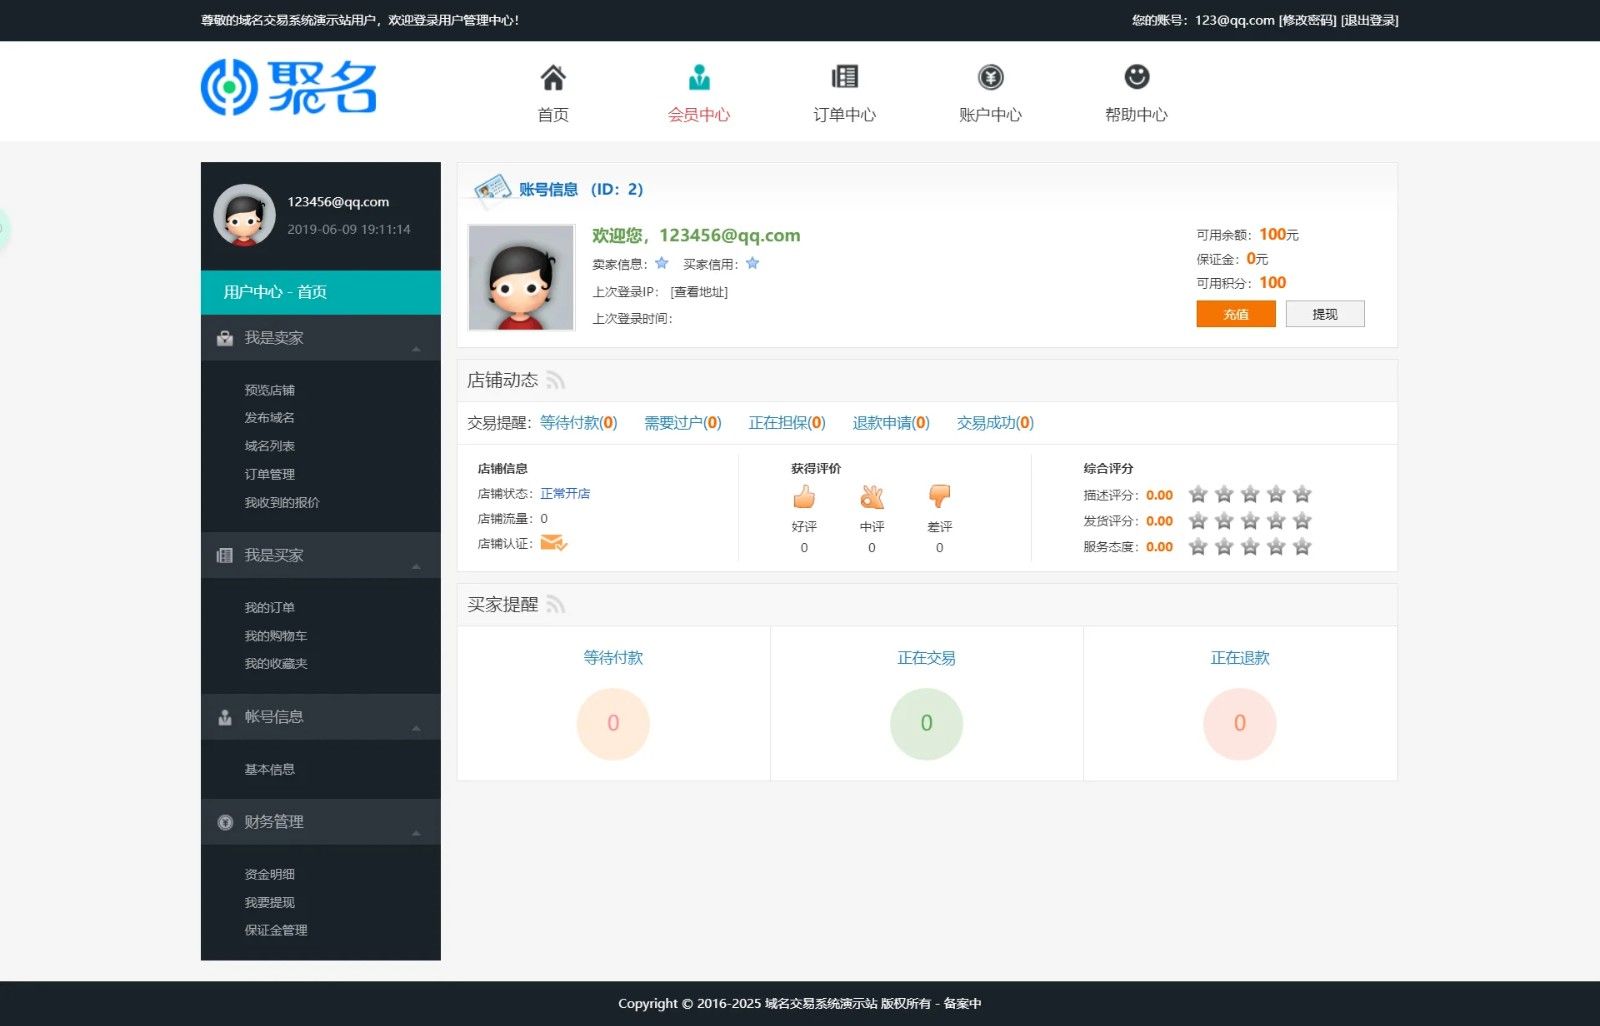This screenshot has width=1600, height=1026.
Task: Click the 订单中心 list icon
Action: tap(845, 77)
